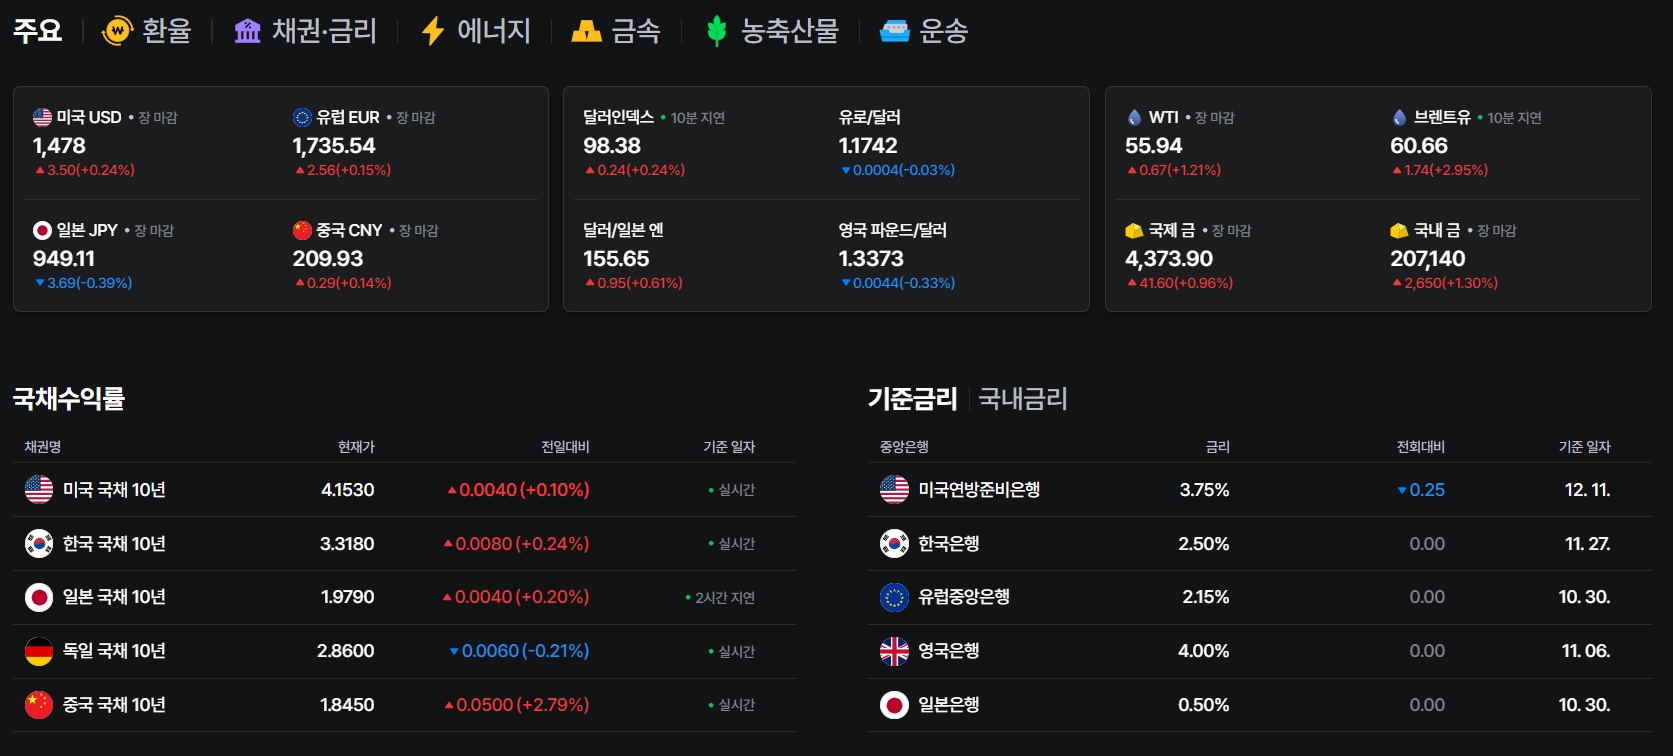Select the 주요 category tab

pos(37,31)
